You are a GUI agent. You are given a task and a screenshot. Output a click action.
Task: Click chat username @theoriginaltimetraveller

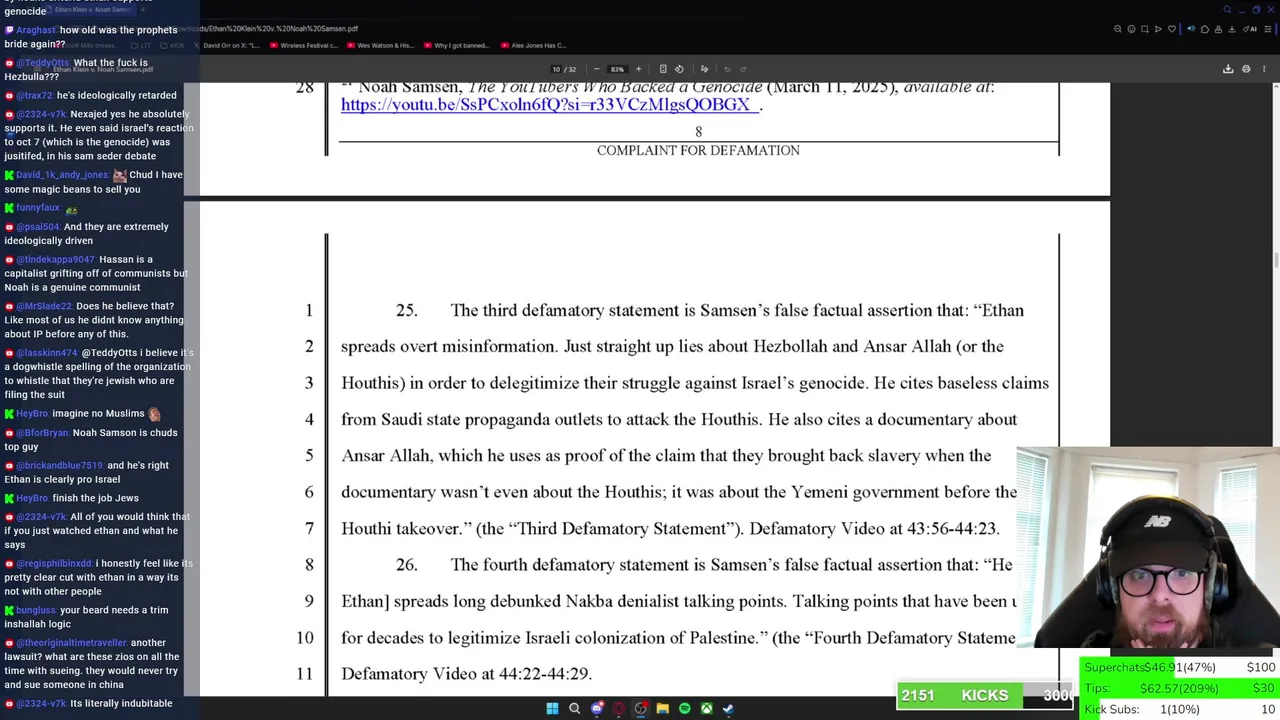click(72, 643)
